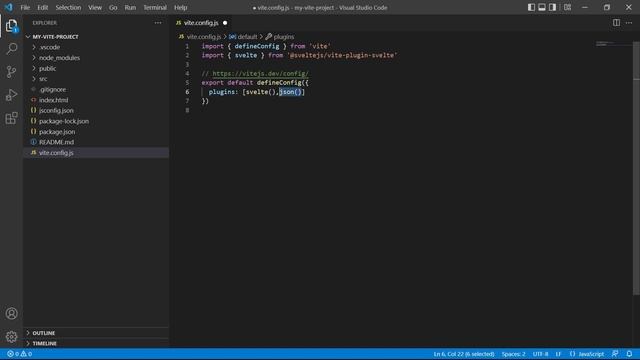Open the View menu
This screenshot has width=640, height=360.
pos(95,7)
